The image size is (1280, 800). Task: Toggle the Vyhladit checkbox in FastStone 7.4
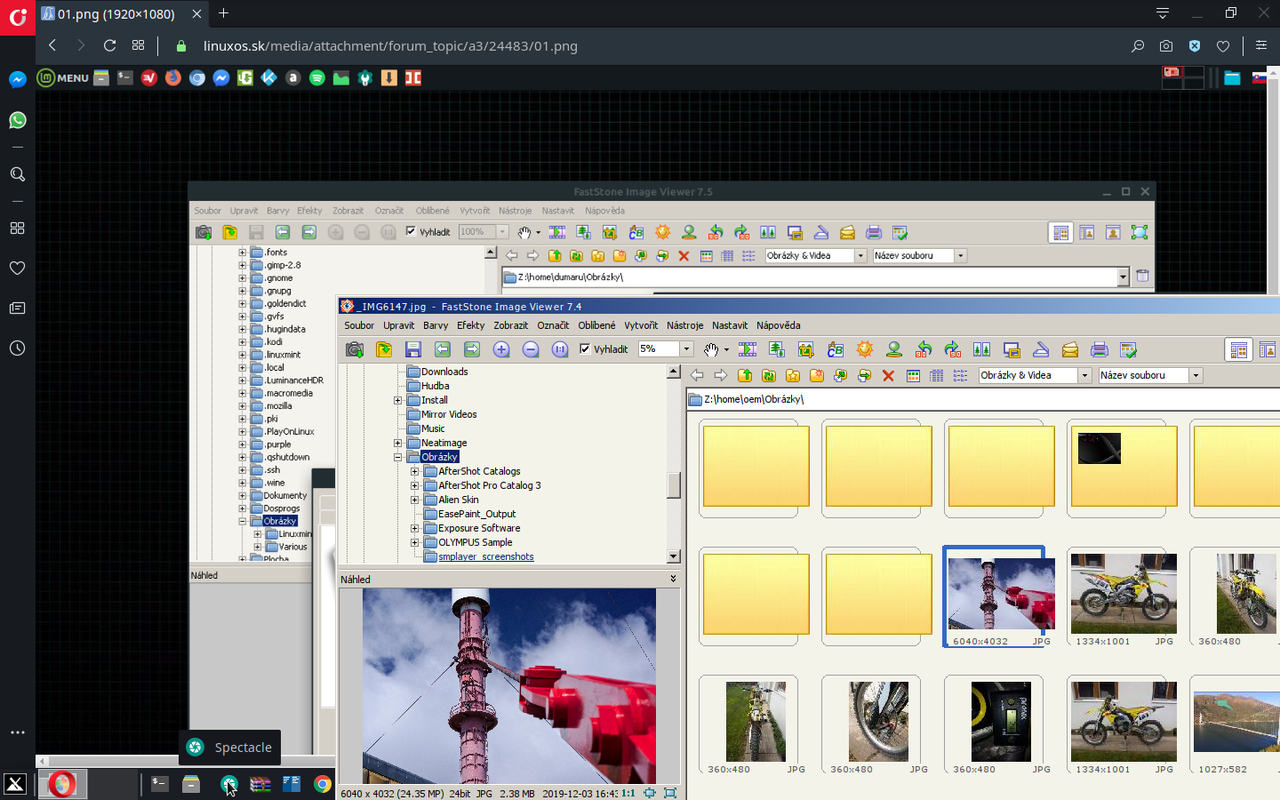(x=585, y=349)
